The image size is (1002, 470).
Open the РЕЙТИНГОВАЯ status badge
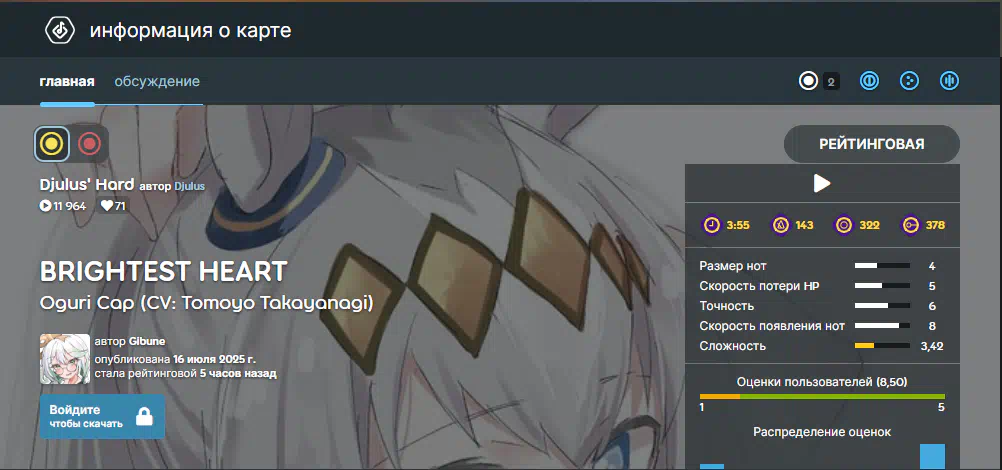(872, 144)
